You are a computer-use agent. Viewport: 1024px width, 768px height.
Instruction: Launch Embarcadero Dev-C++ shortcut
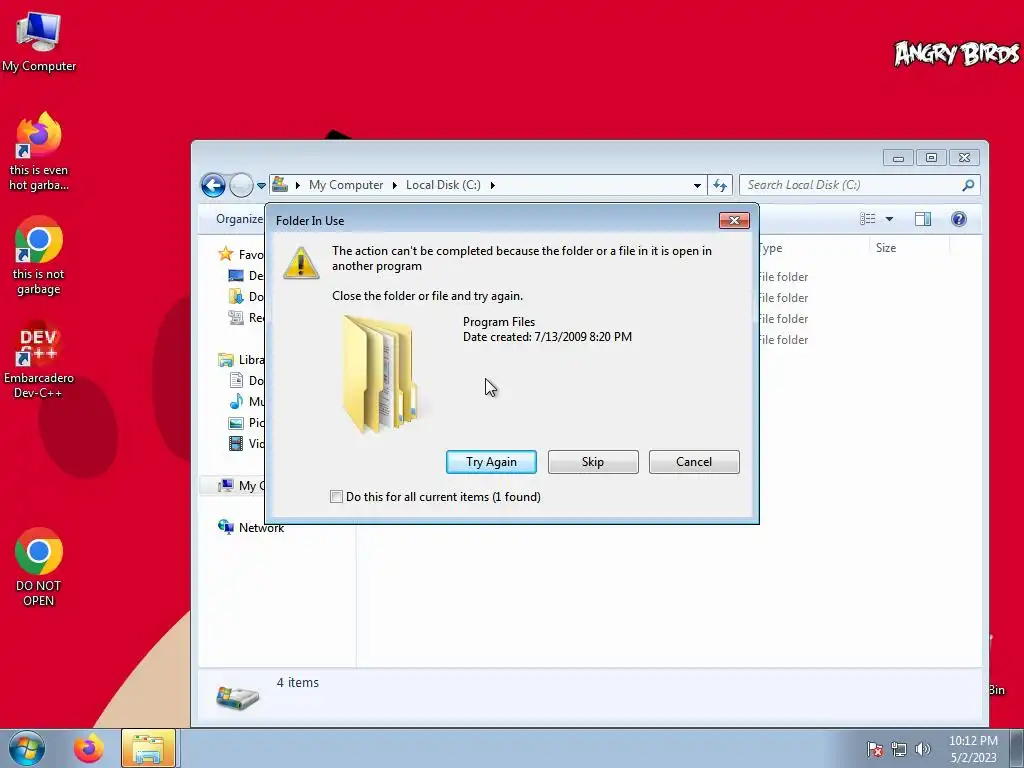(39, 359)
